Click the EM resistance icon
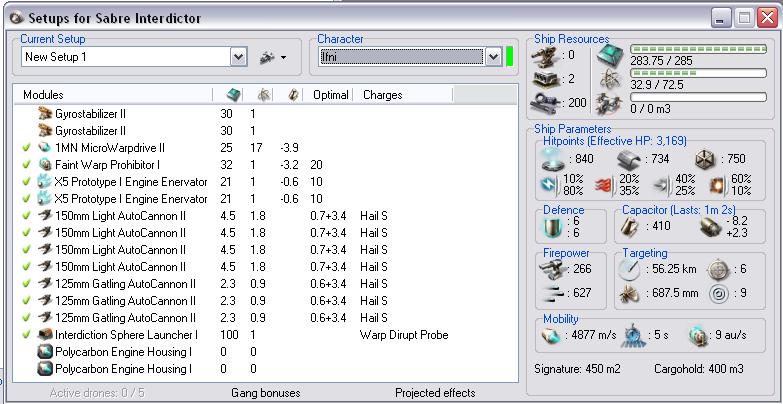The image size is (783, 404). [550, 185]
